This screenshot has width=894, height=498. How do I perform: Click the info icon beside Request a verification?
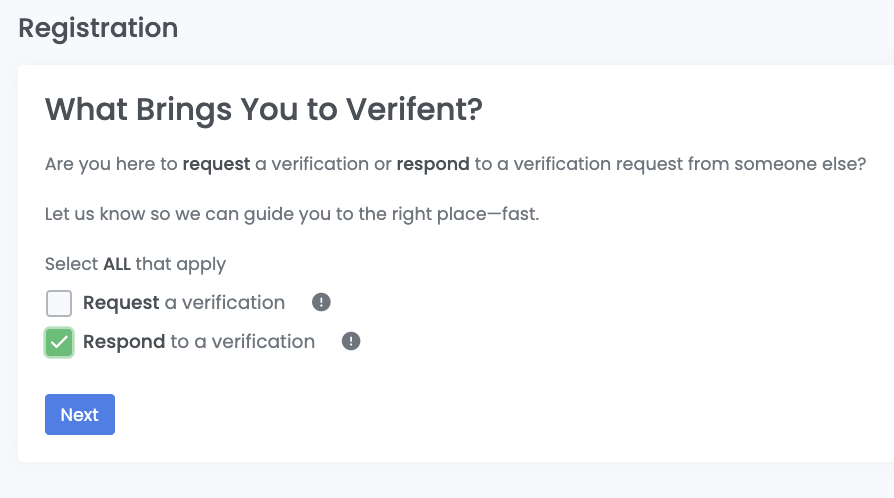click(321, 302)
